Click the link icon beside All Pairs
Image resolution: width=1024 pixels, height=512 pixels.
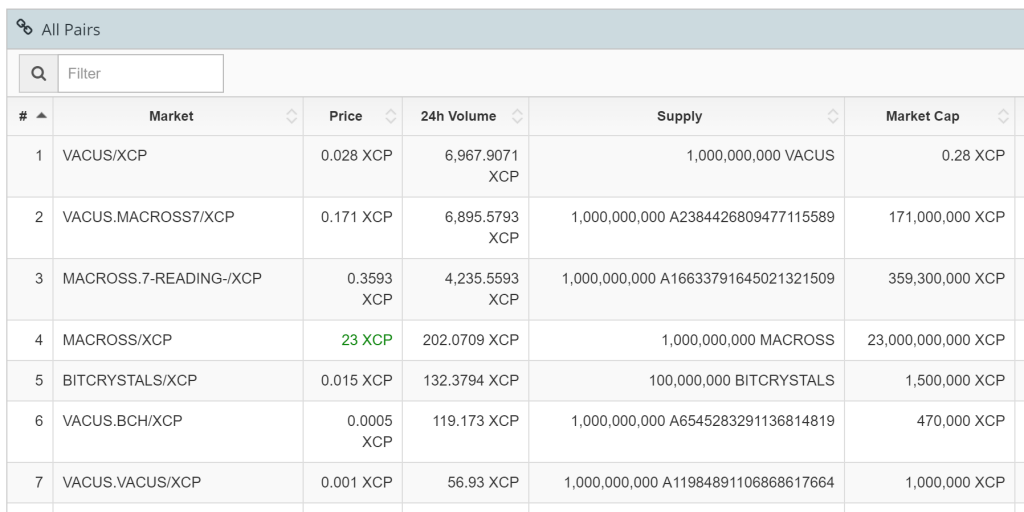coord(25,29)
